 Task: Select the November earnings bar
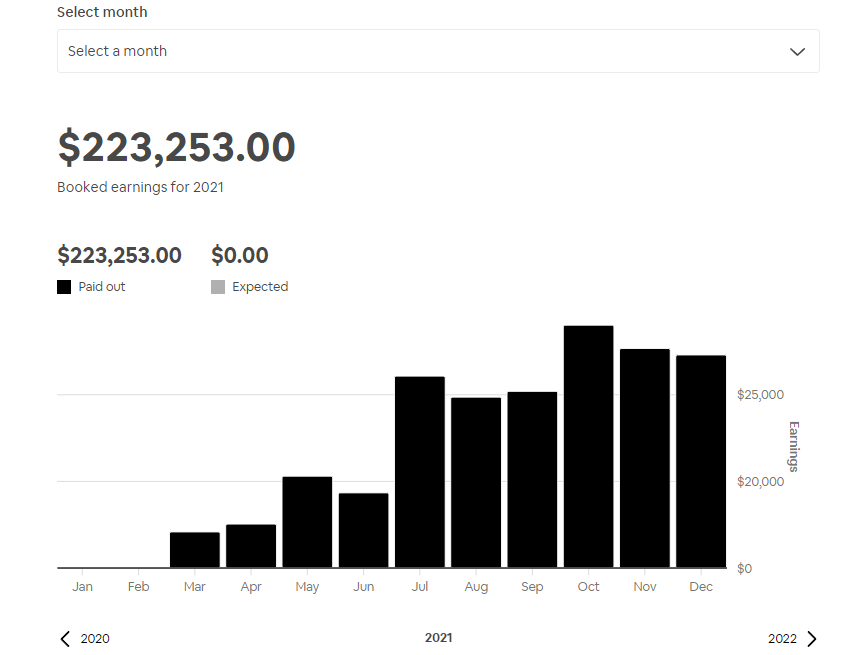click(x=645, y=459)
